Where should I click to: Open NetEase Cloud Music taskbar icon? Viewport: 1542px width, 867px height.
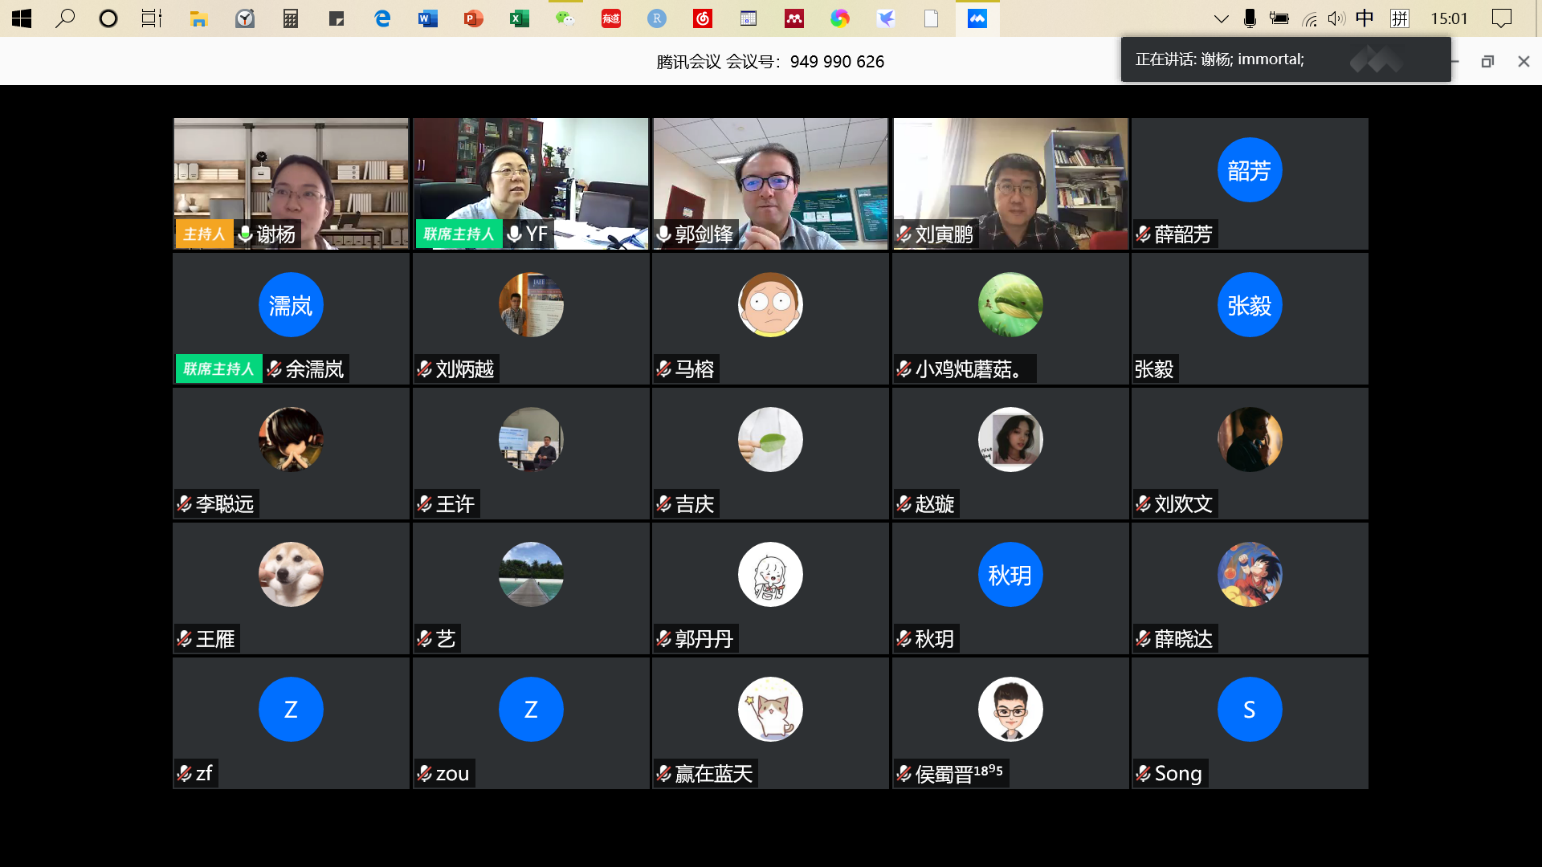click(x=703, y=18)
